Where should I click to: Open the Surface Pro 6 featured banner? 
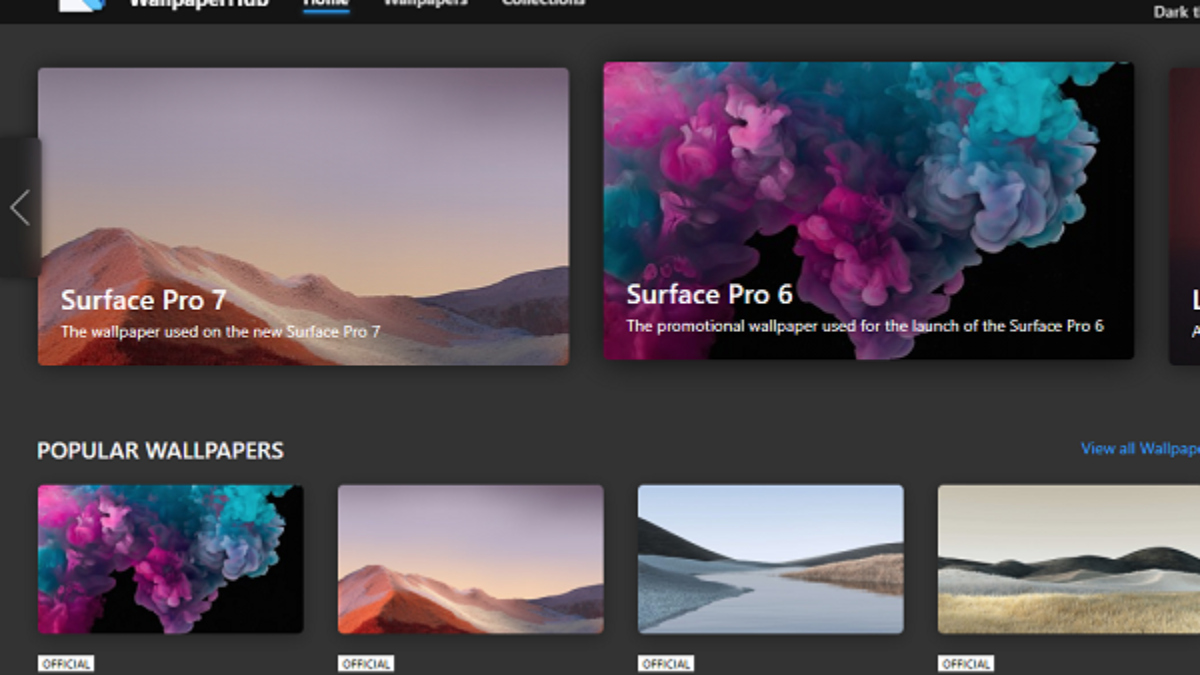pos(868,211)
